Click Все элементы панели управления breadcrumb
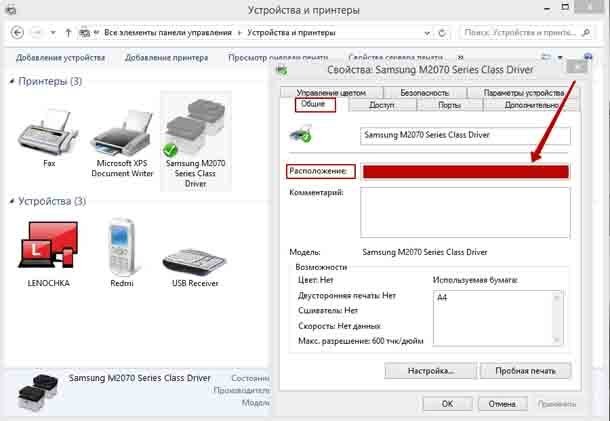 [x=168, y=33]
